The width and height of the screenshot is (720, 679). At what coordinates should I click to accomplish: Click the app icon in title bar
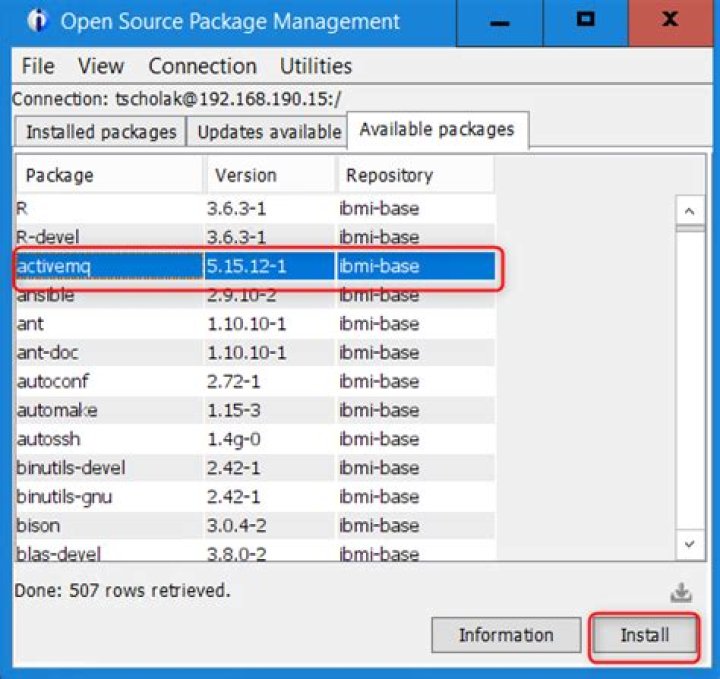coord(37,21)
